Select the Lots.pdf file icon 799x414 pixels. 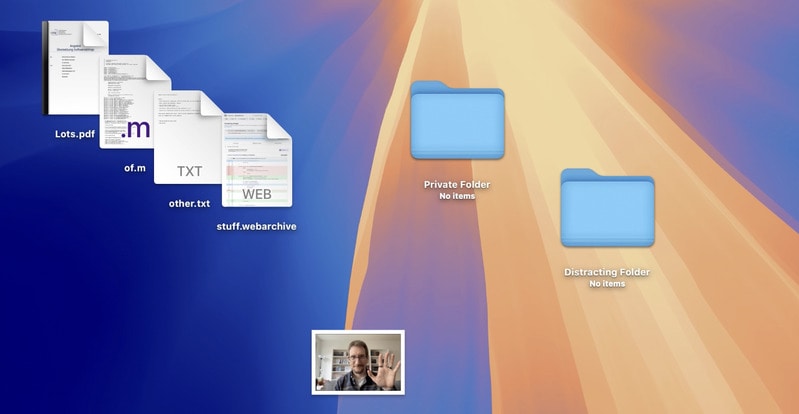75,68
